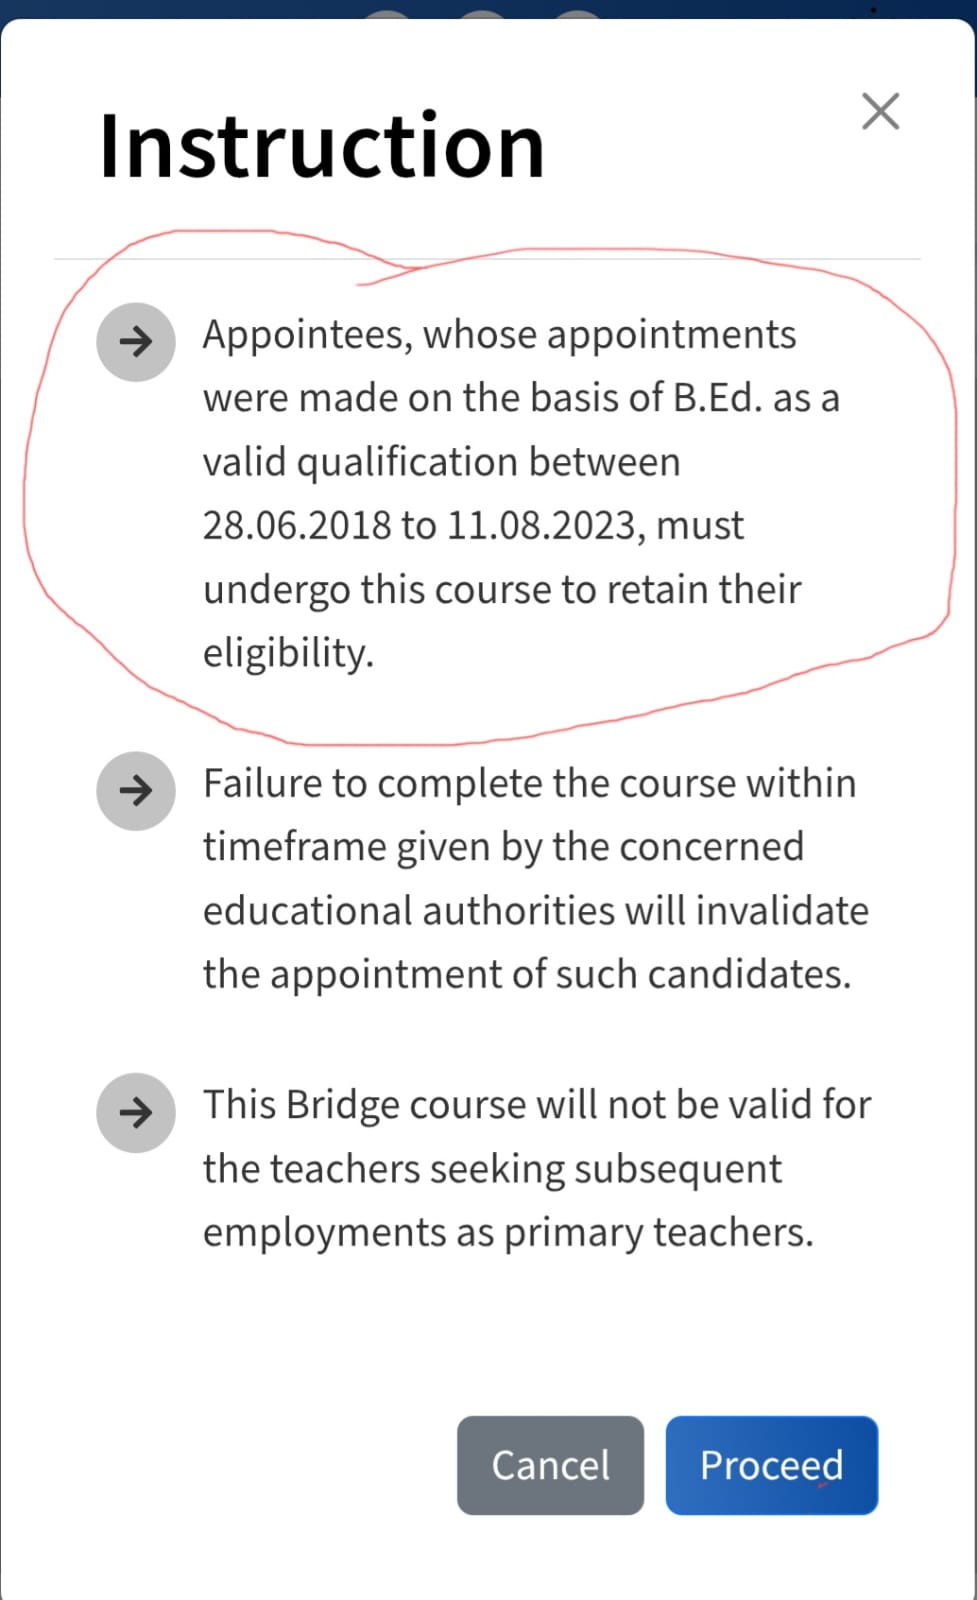Viewport: 977px width, 1600px height.
Task: Click the 'the appointment of such candidates.' line
Action: tap(527, 975)
